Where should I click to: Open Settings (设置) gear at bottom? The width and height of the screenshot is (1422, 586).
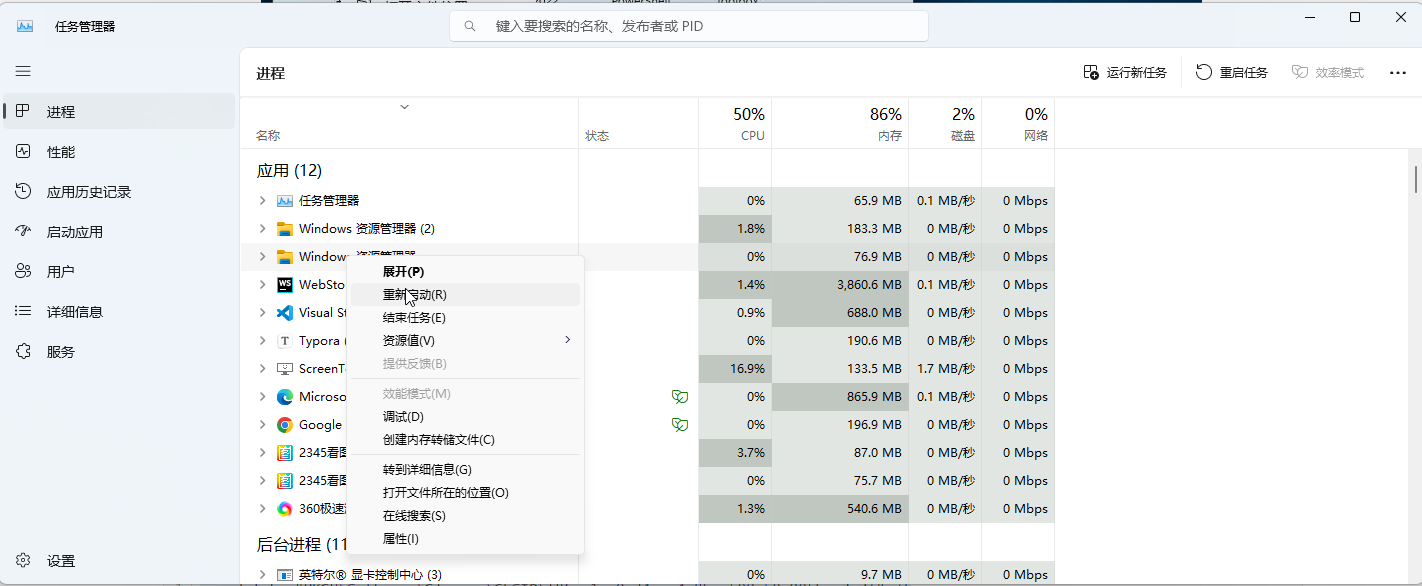pos(60,561)
